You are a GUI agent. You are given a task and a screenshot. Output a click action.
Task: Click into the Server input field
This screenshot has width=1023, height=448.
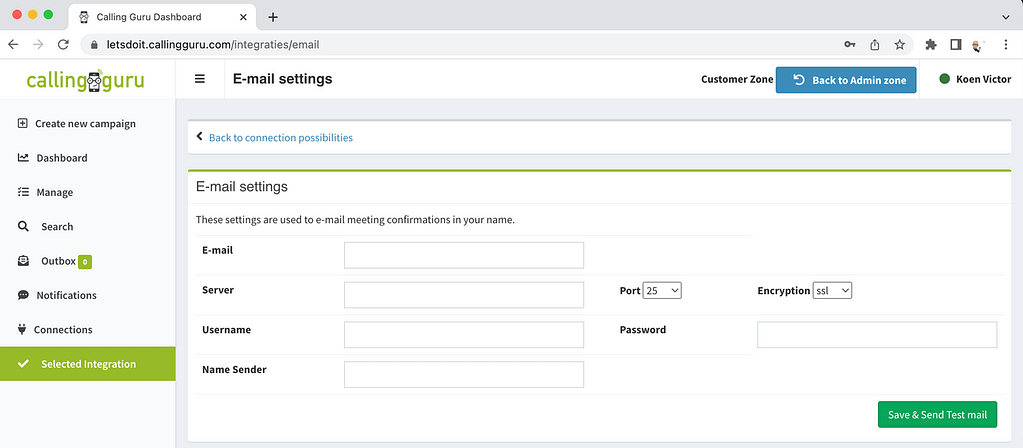pos(464,295)
